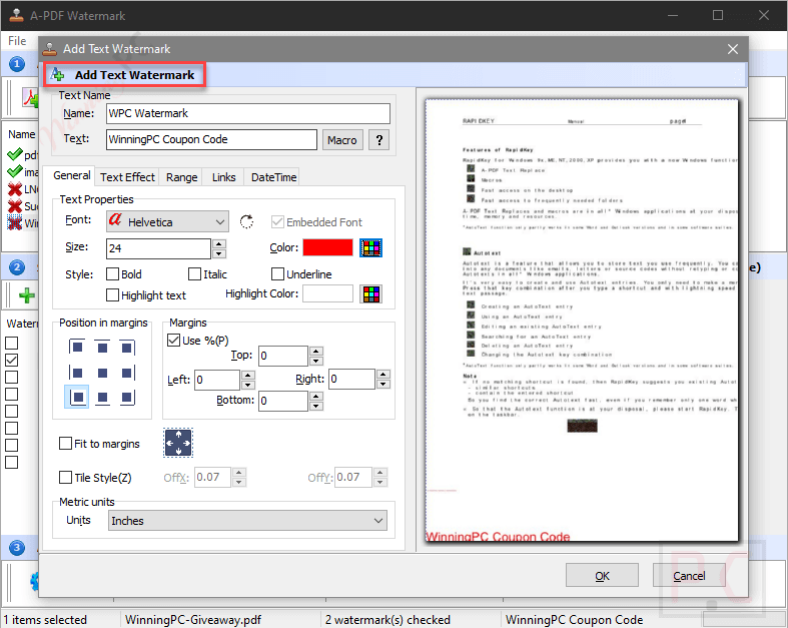
Task: Open the Helvetica font dropdown
Action: (167, 222)
